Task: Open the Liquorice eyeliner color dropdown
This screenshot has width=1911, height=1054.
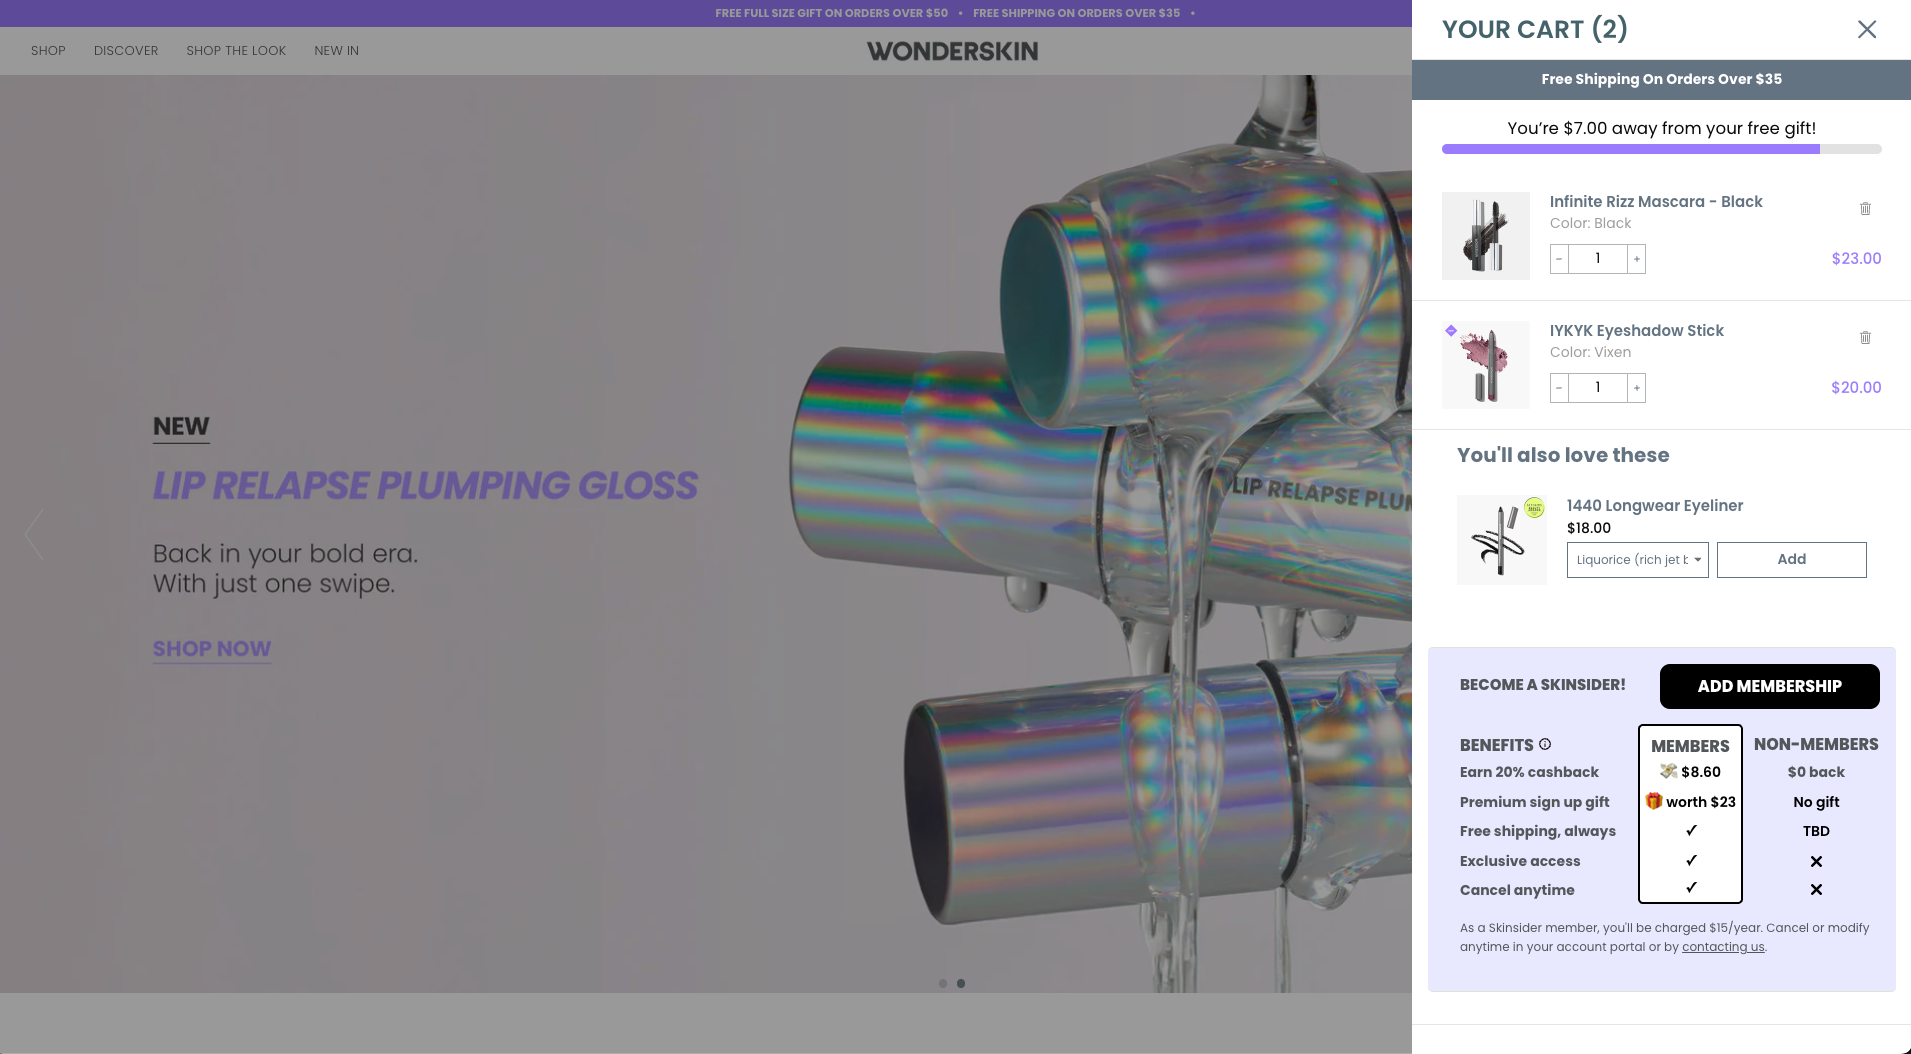Action: (1637, 560)
